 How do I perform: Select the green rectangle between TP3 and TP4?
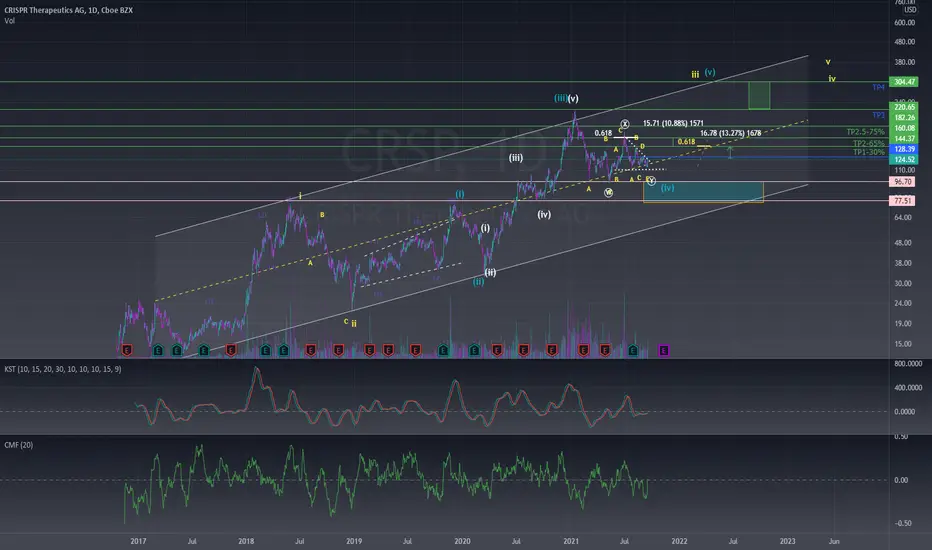759,95
